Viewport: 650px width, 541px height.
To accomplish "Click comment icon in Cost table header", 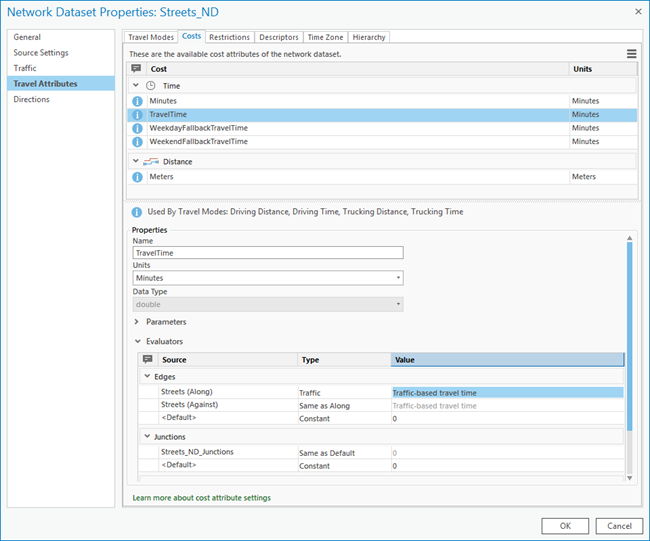I will [137, 69].
